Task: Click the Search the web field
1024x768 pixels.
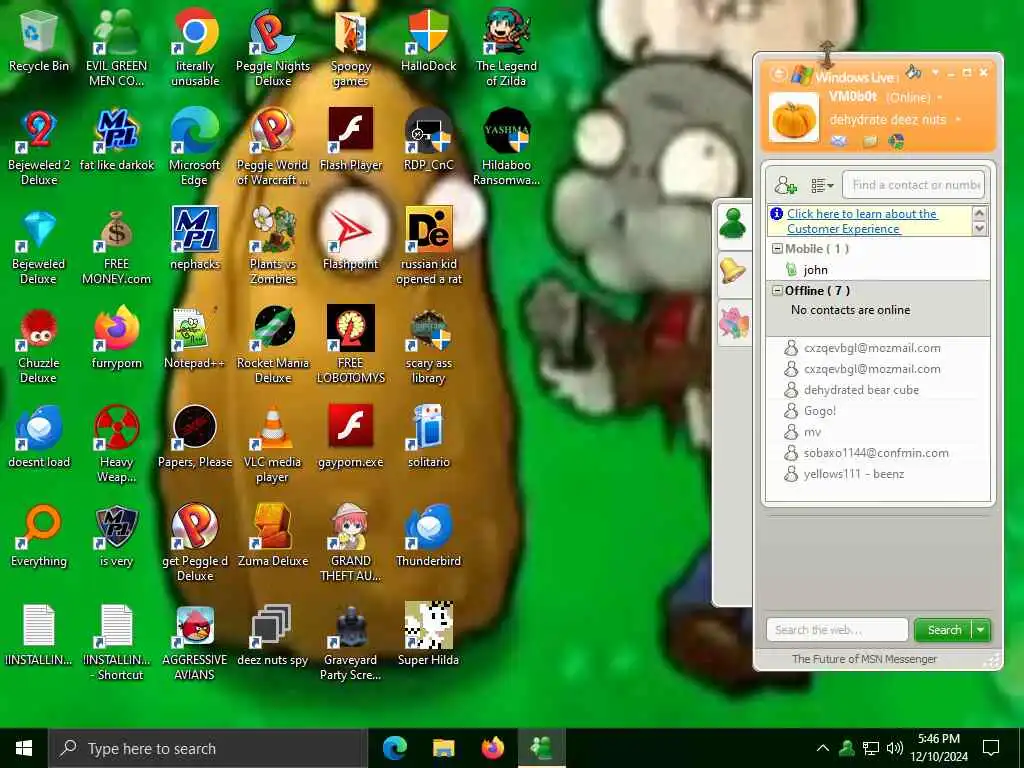Action: coord(837,630)
